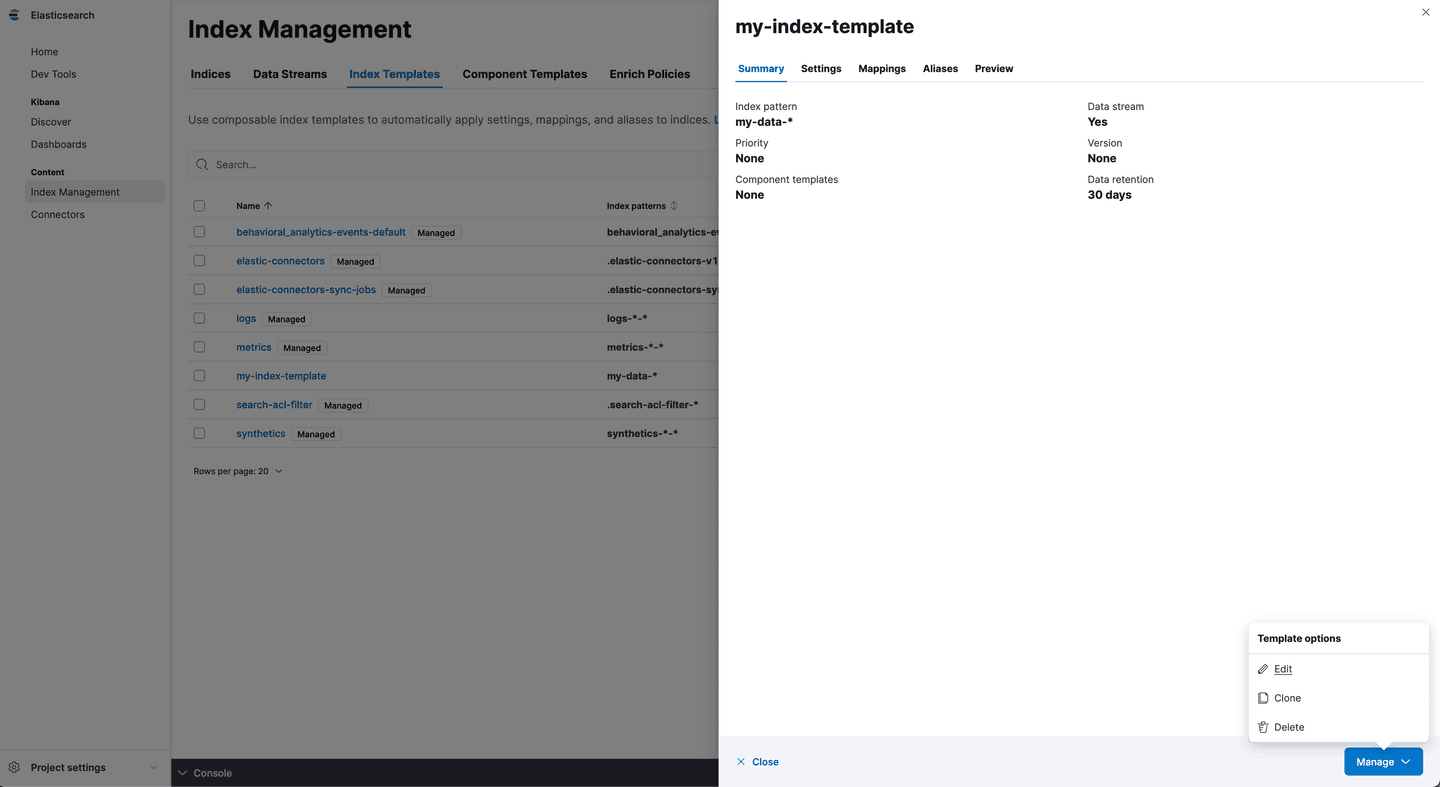Expand Rows per page selector
Screen dimensions: 1440x787
[x=238, y=471]
